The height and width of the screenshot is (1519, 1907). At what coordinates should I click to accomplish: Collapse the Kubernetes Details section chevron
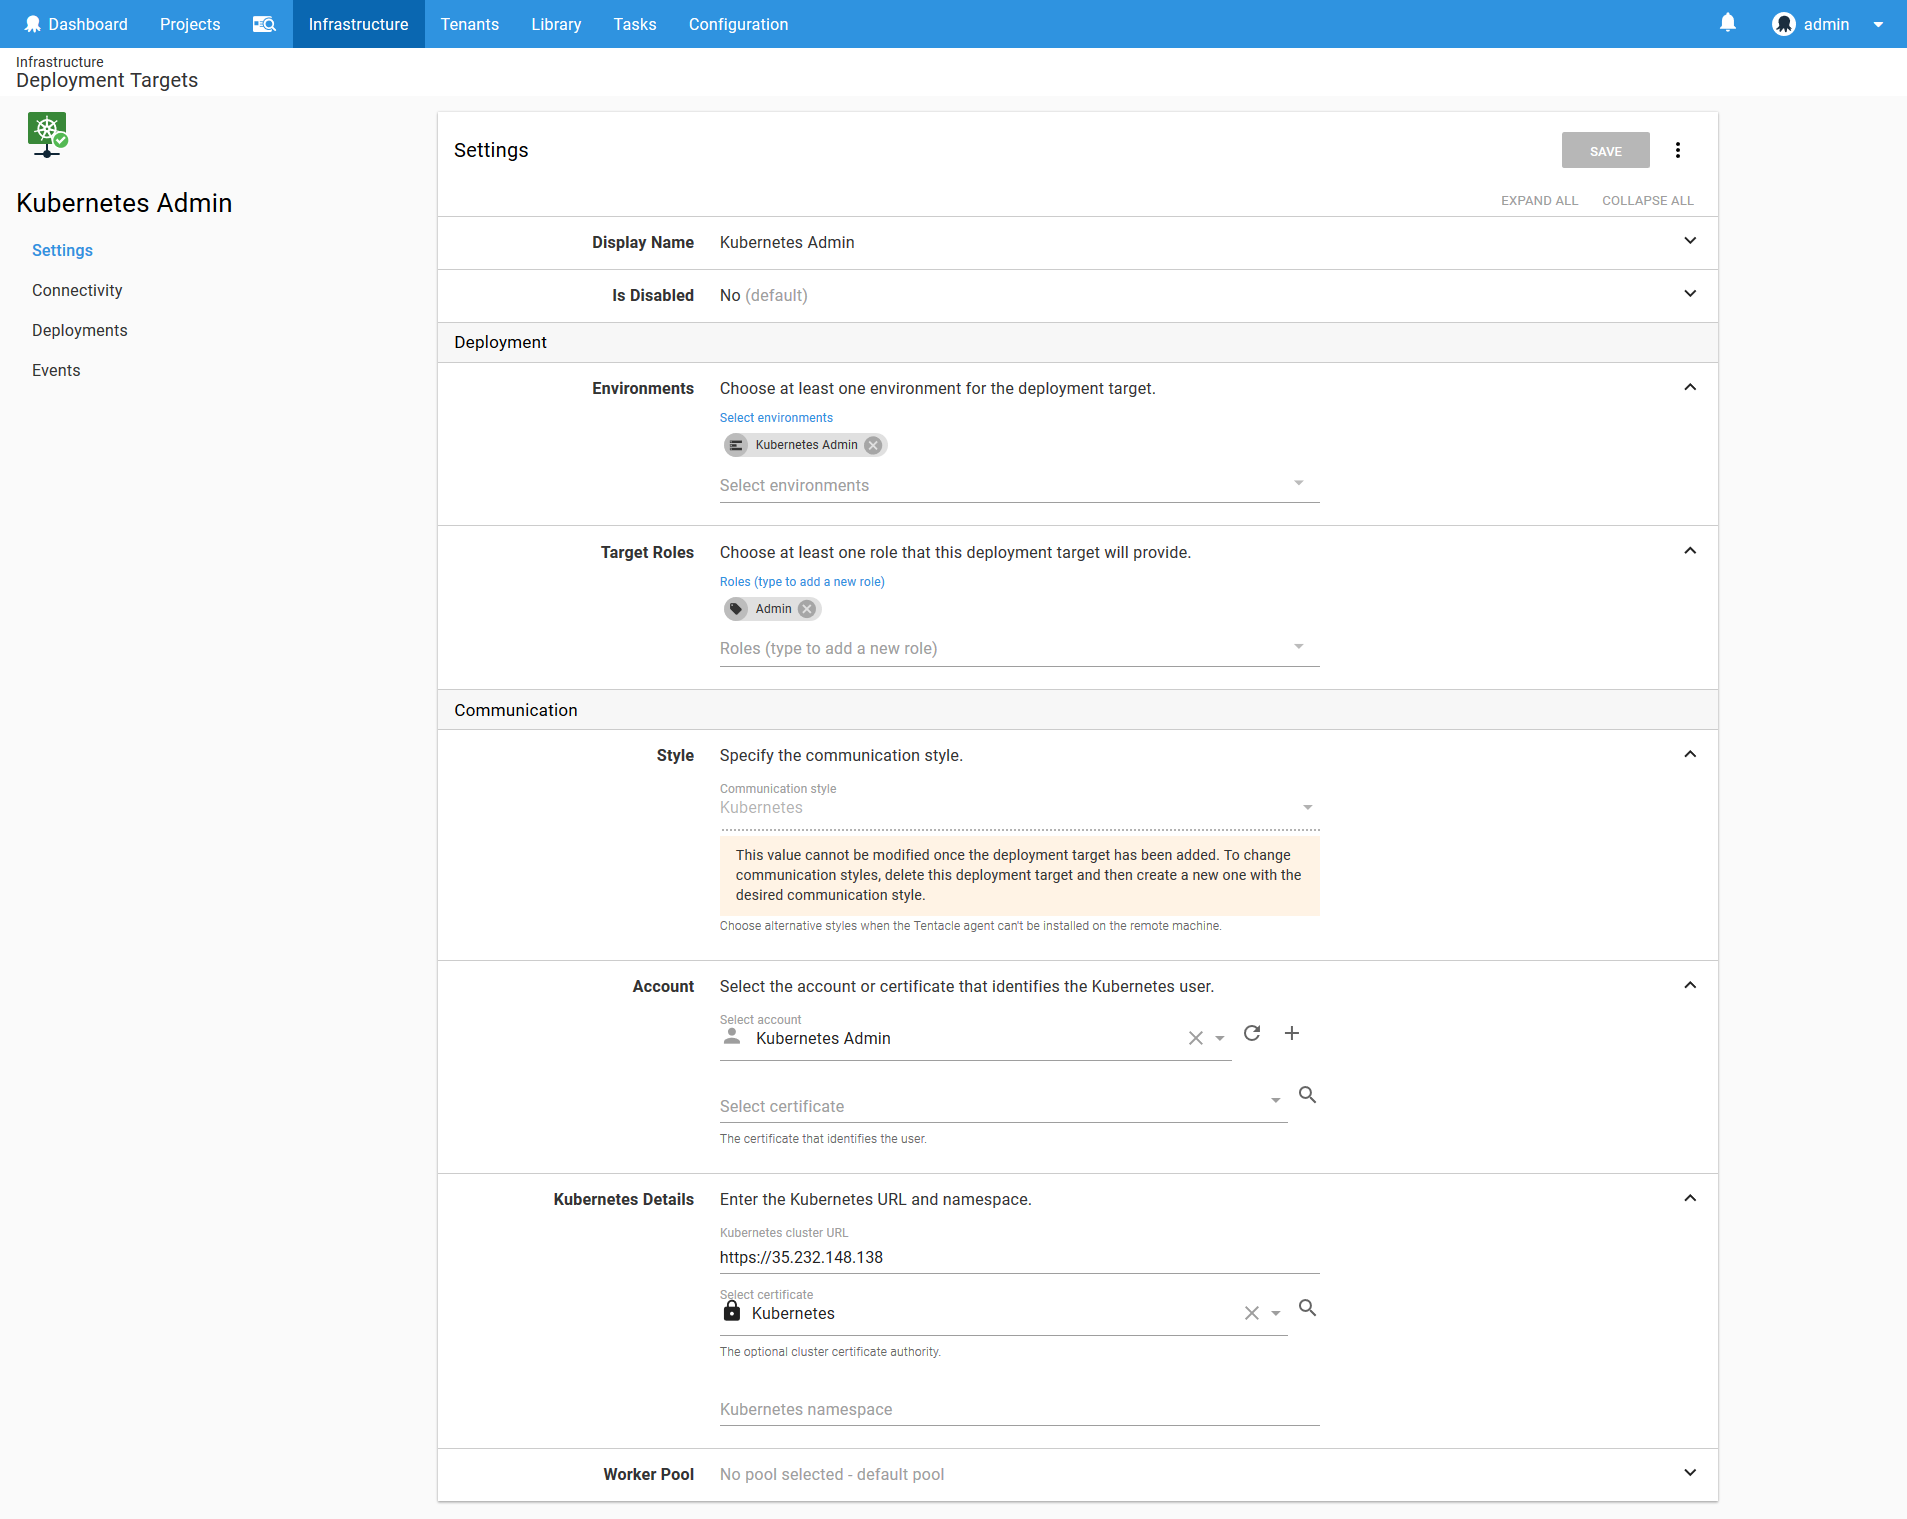(1689, 1198)
